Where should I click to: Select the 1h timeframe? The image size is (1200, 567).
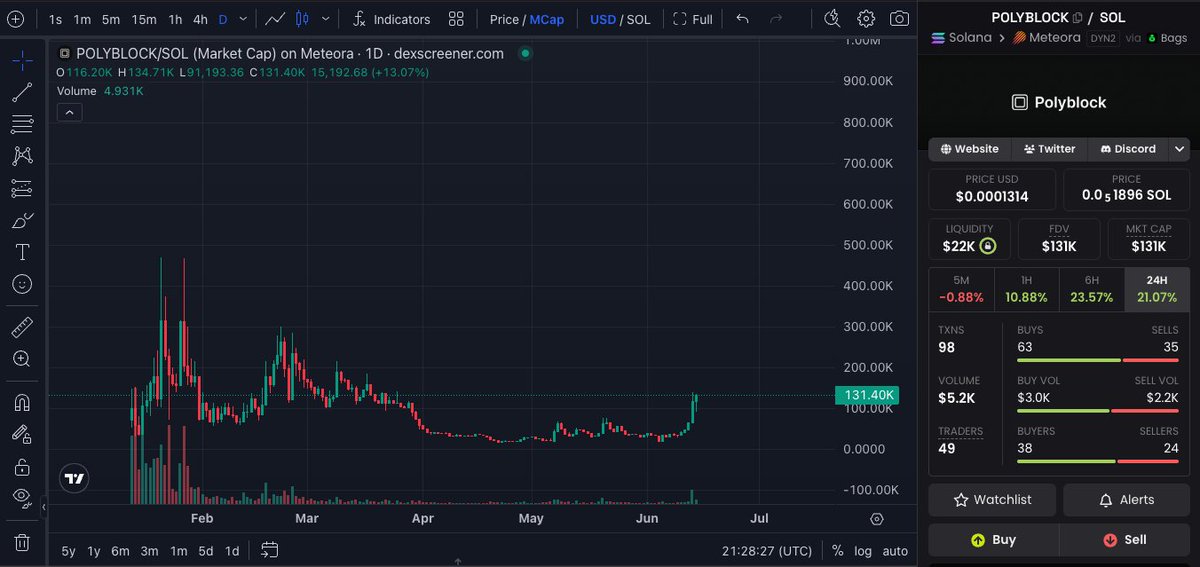[x=175, y=19]
